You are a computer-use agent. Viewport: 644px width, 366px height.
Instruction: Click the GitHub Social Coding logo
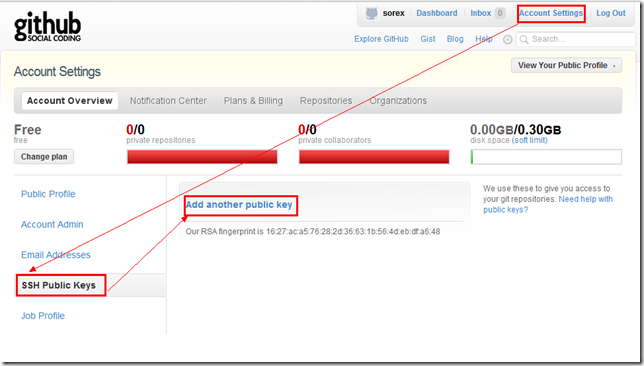pyautogui.click(x=48, y=26)
